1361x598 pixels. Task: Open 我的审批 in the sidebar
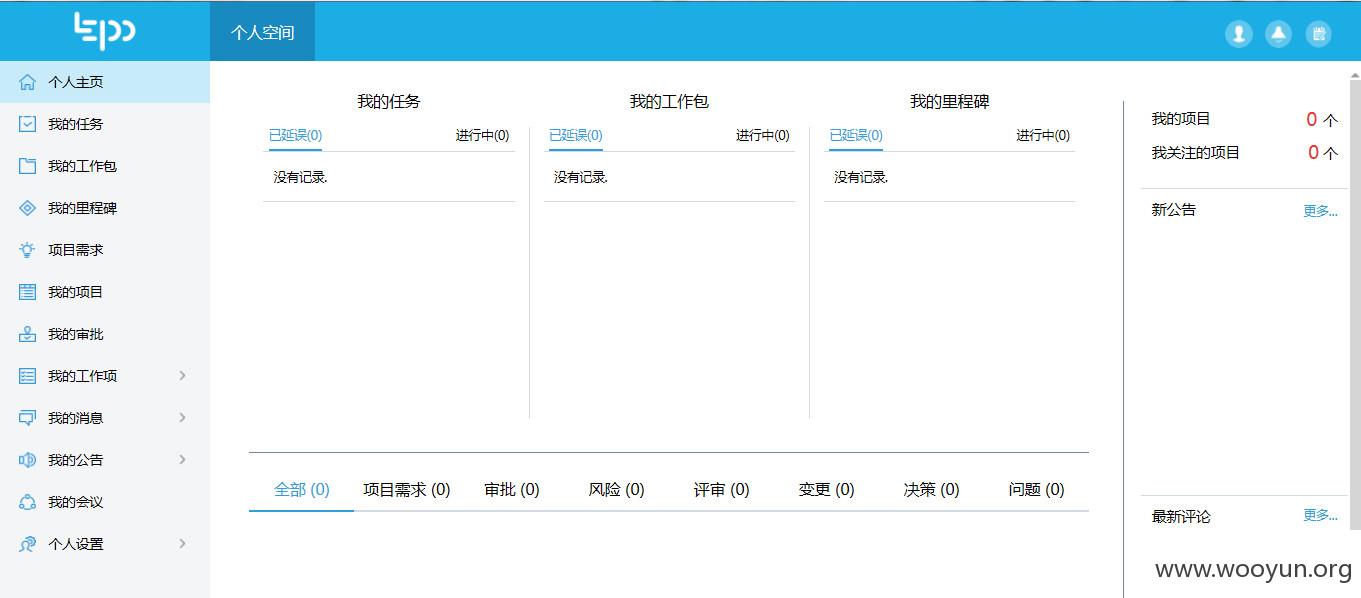105,334
